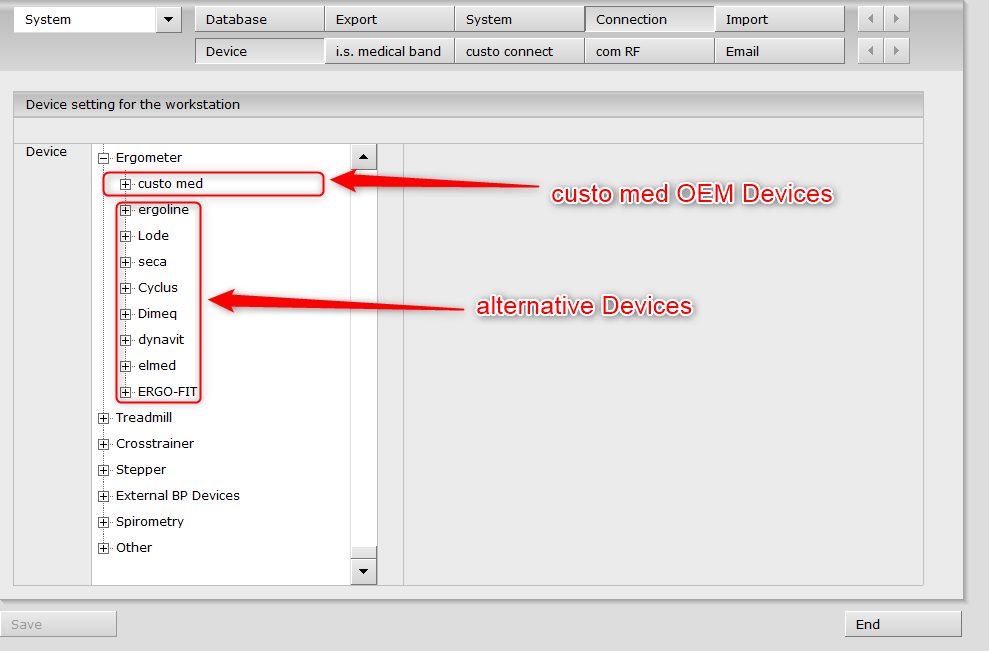Expand the ERGO-FIT node
Viewport: 989px width, 651px height.
pos(126,392)
